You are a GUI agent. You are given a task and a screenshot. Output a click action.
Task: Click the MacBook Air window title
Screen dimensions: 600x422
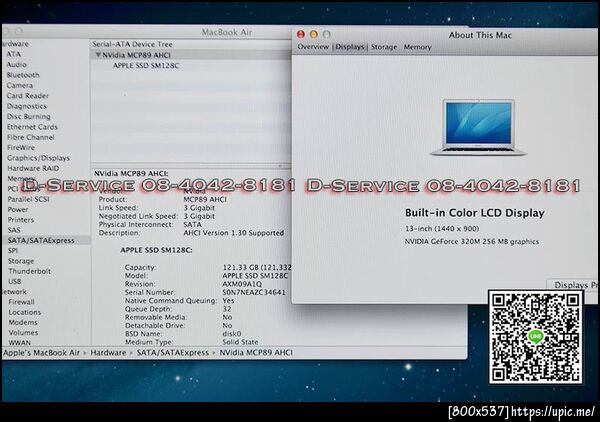pyautogui.click(x=227, y=32)
